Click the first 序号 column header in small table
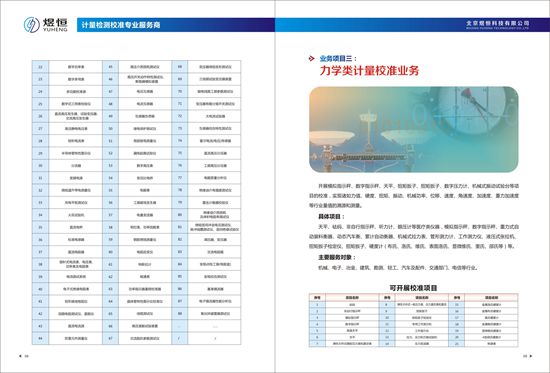550x373 pixels. point(317,298)
